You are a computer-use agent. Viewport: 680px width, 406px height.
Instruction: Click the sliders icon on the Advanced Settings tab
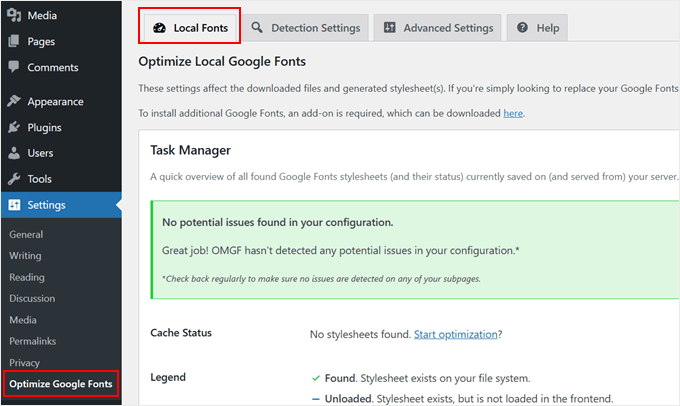389,27
